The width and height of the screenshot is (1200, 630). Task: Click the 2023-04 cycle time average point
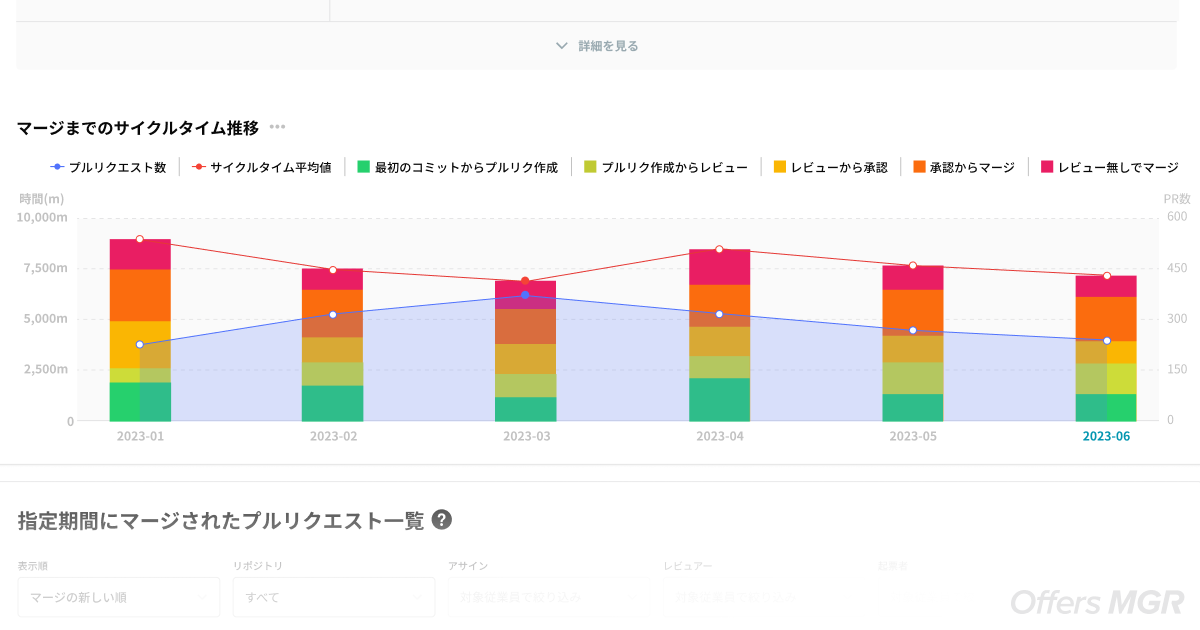tap(719, 249)
